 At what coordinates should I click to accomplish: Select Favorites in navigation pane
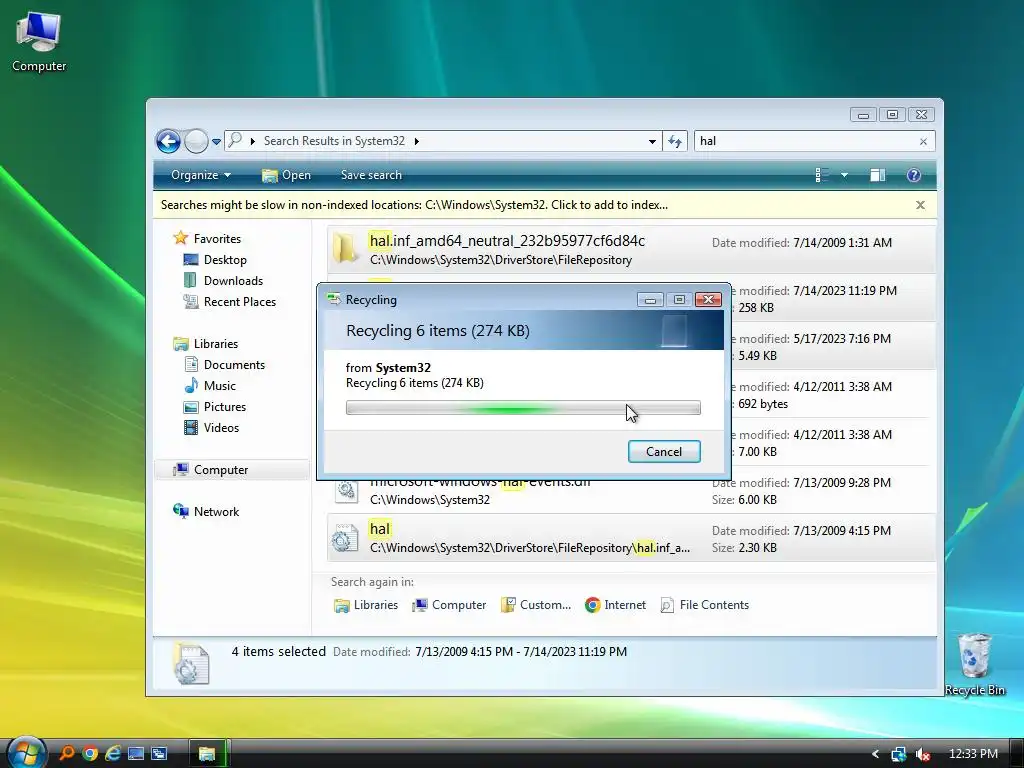click(x=207, y=238)
